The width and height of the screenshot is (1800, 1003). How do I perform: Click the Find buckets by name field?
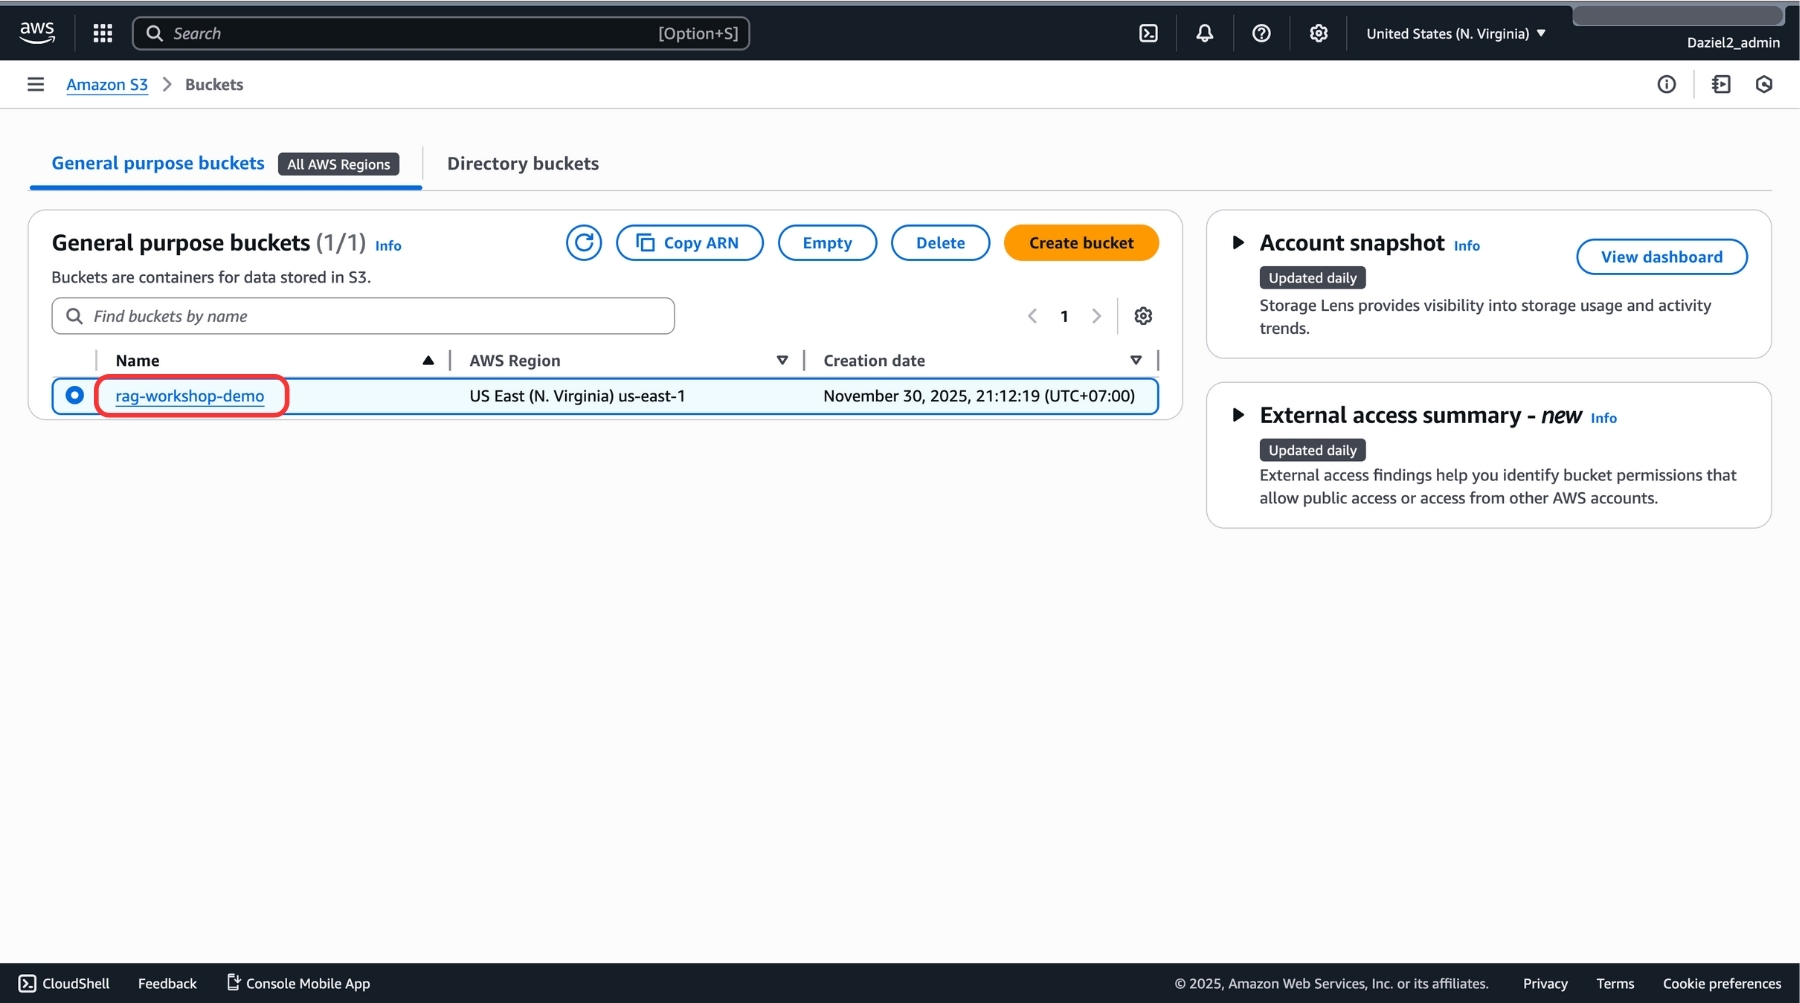(370, 316)
